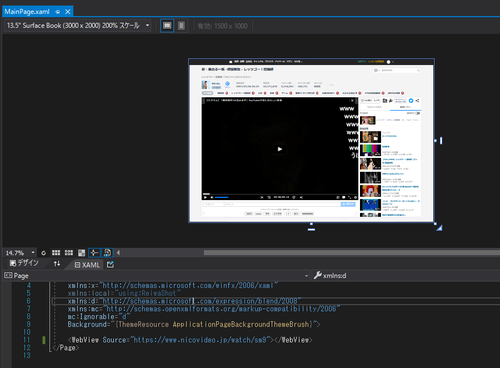The width and height of the screenshot is (500, 368).
Task: Pop out the XAML editor icon
Action: [x=110, y=264]
